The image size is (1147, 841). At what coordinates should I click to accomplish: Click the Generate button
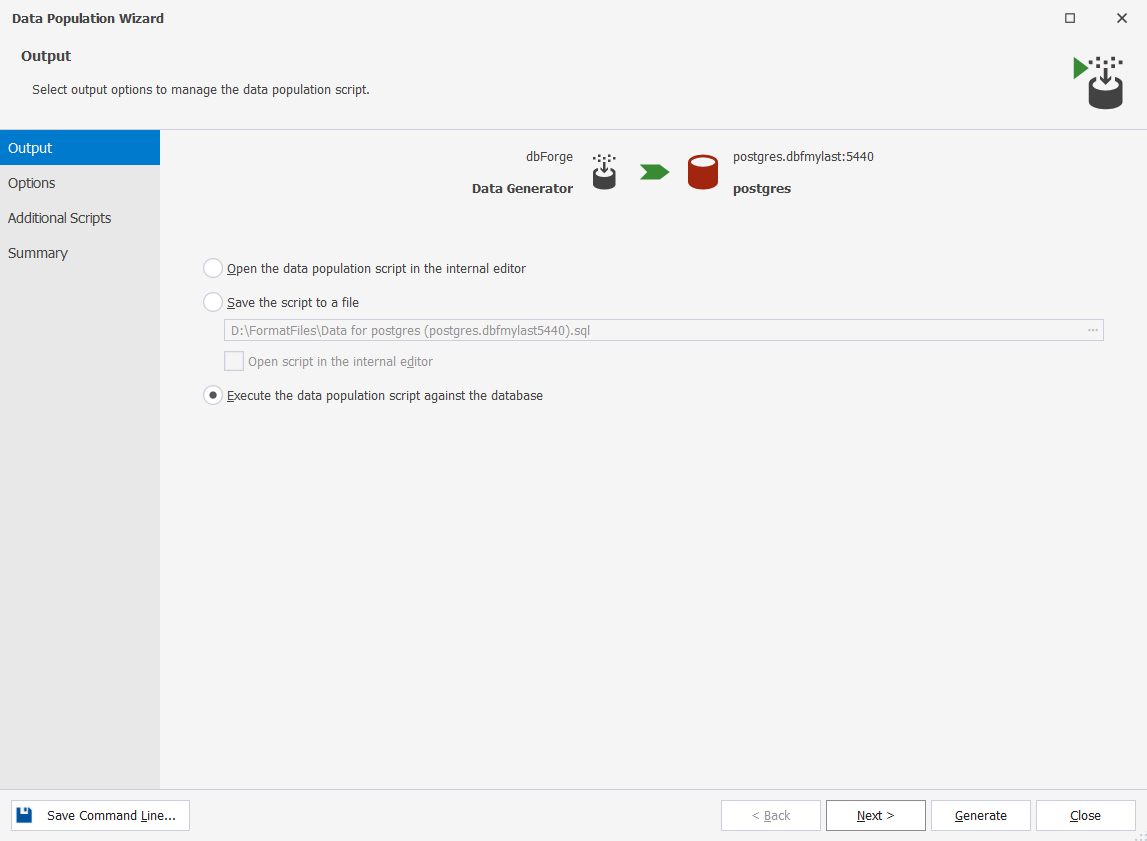coord(981,815)
